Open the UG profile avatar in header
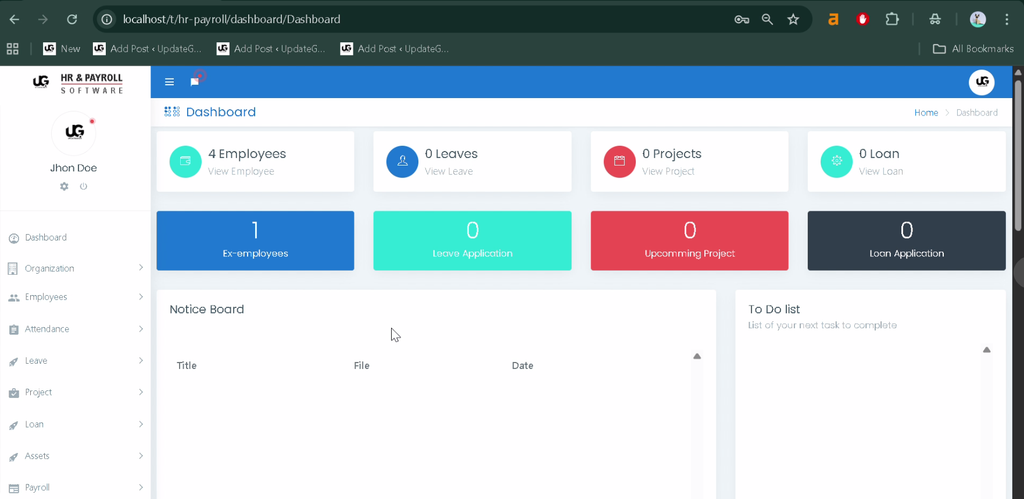The height and width of the screenshot is (499, 1024). coord(981,82)
